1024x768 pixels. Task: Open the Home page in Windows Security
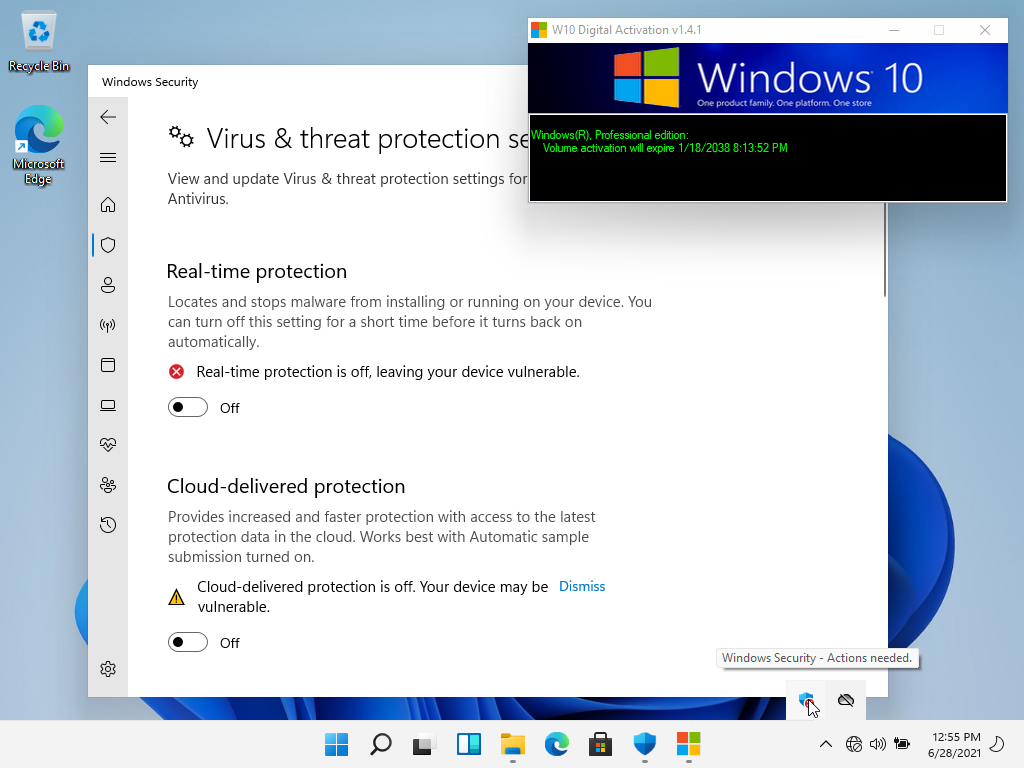pos(108,204)
